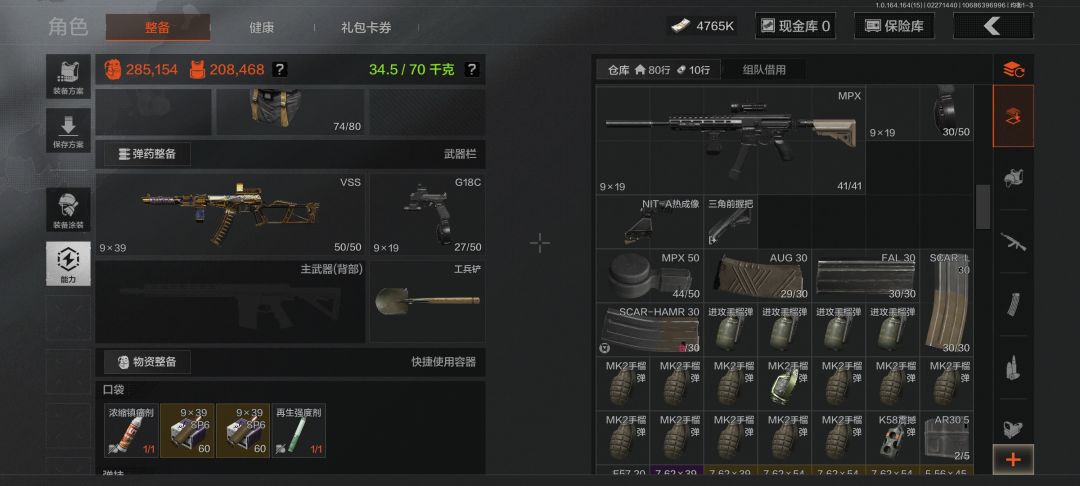Click the 保存方案 save loadout icon

point(68,130)
